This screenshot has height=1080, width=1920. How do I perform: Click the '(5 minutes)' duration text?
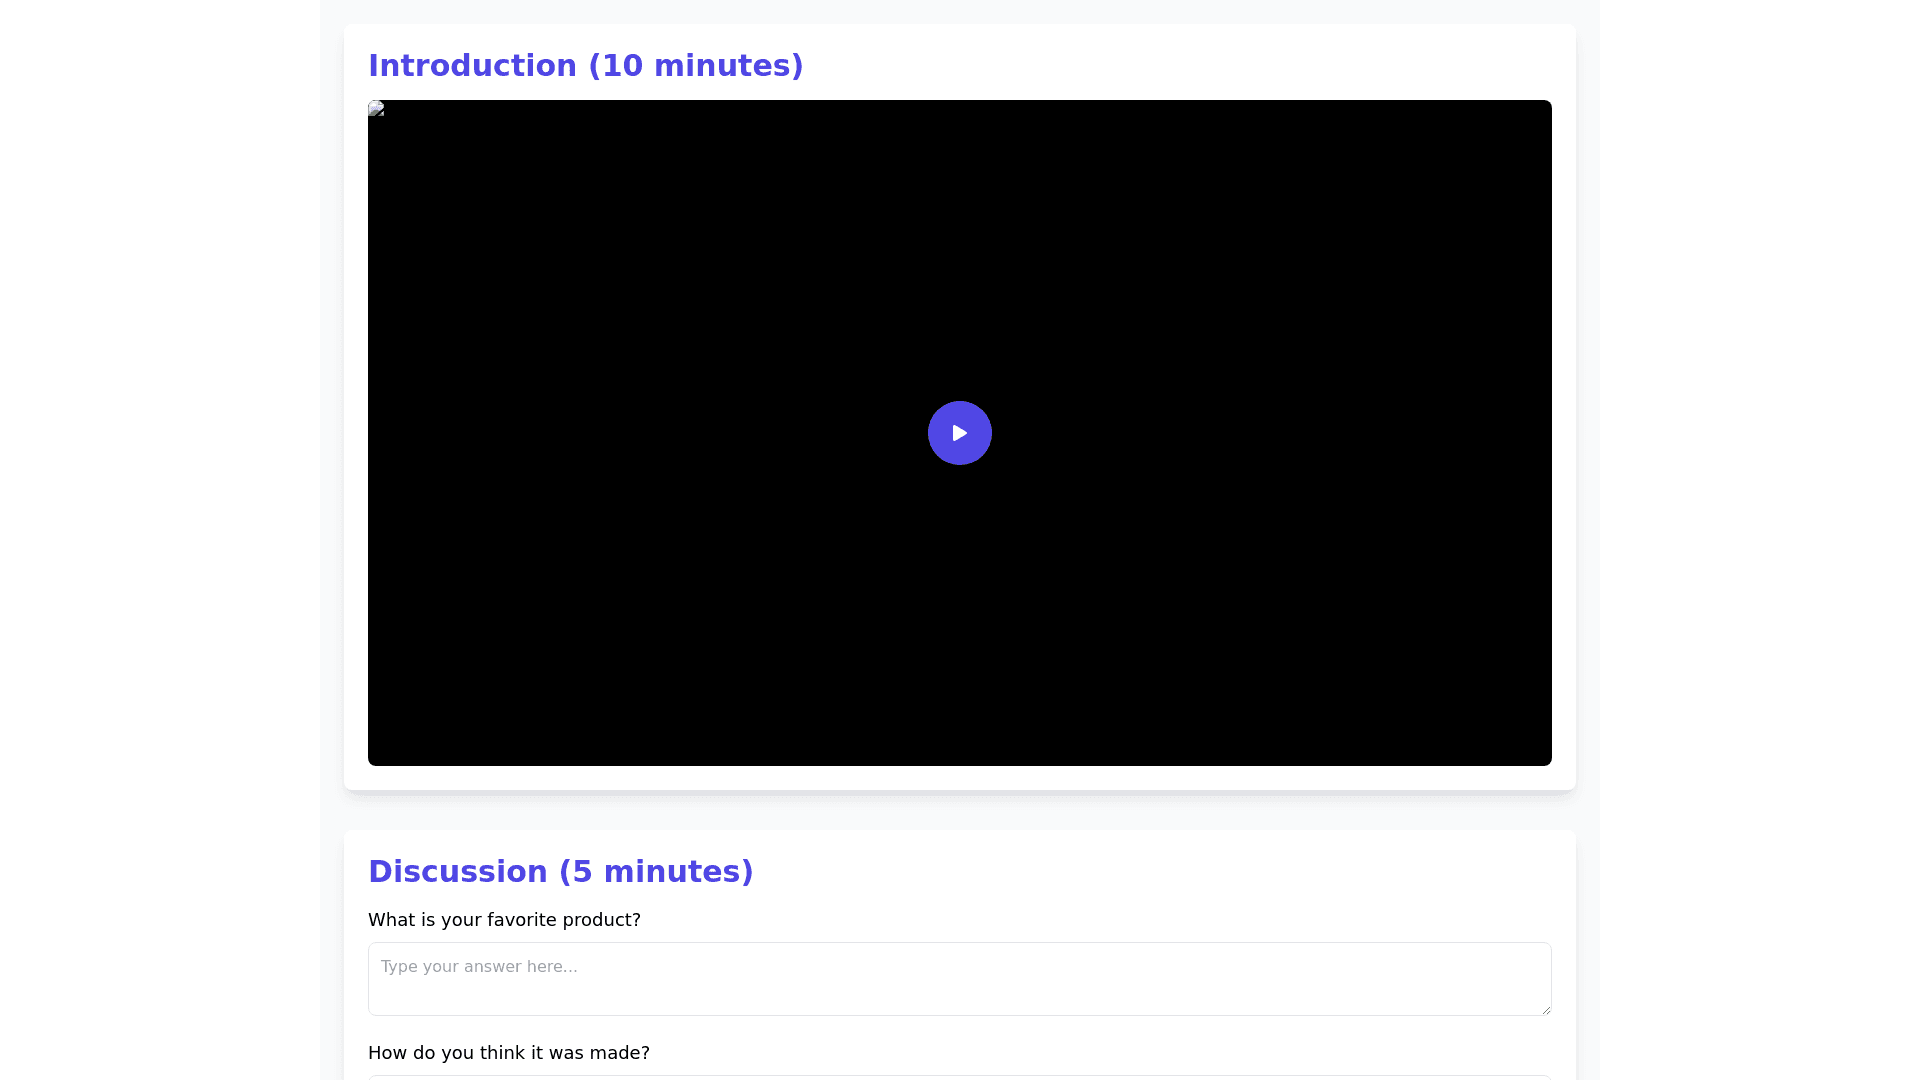click(655, 871)
